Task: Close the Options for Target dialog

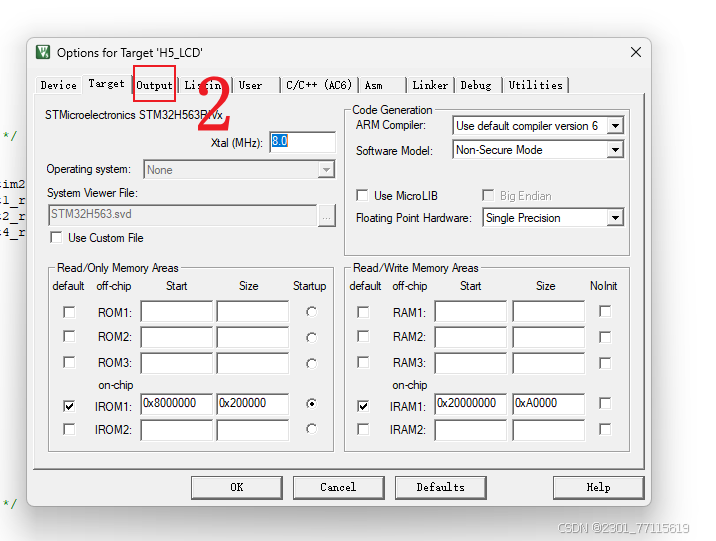Action: (x=636, y=52)
